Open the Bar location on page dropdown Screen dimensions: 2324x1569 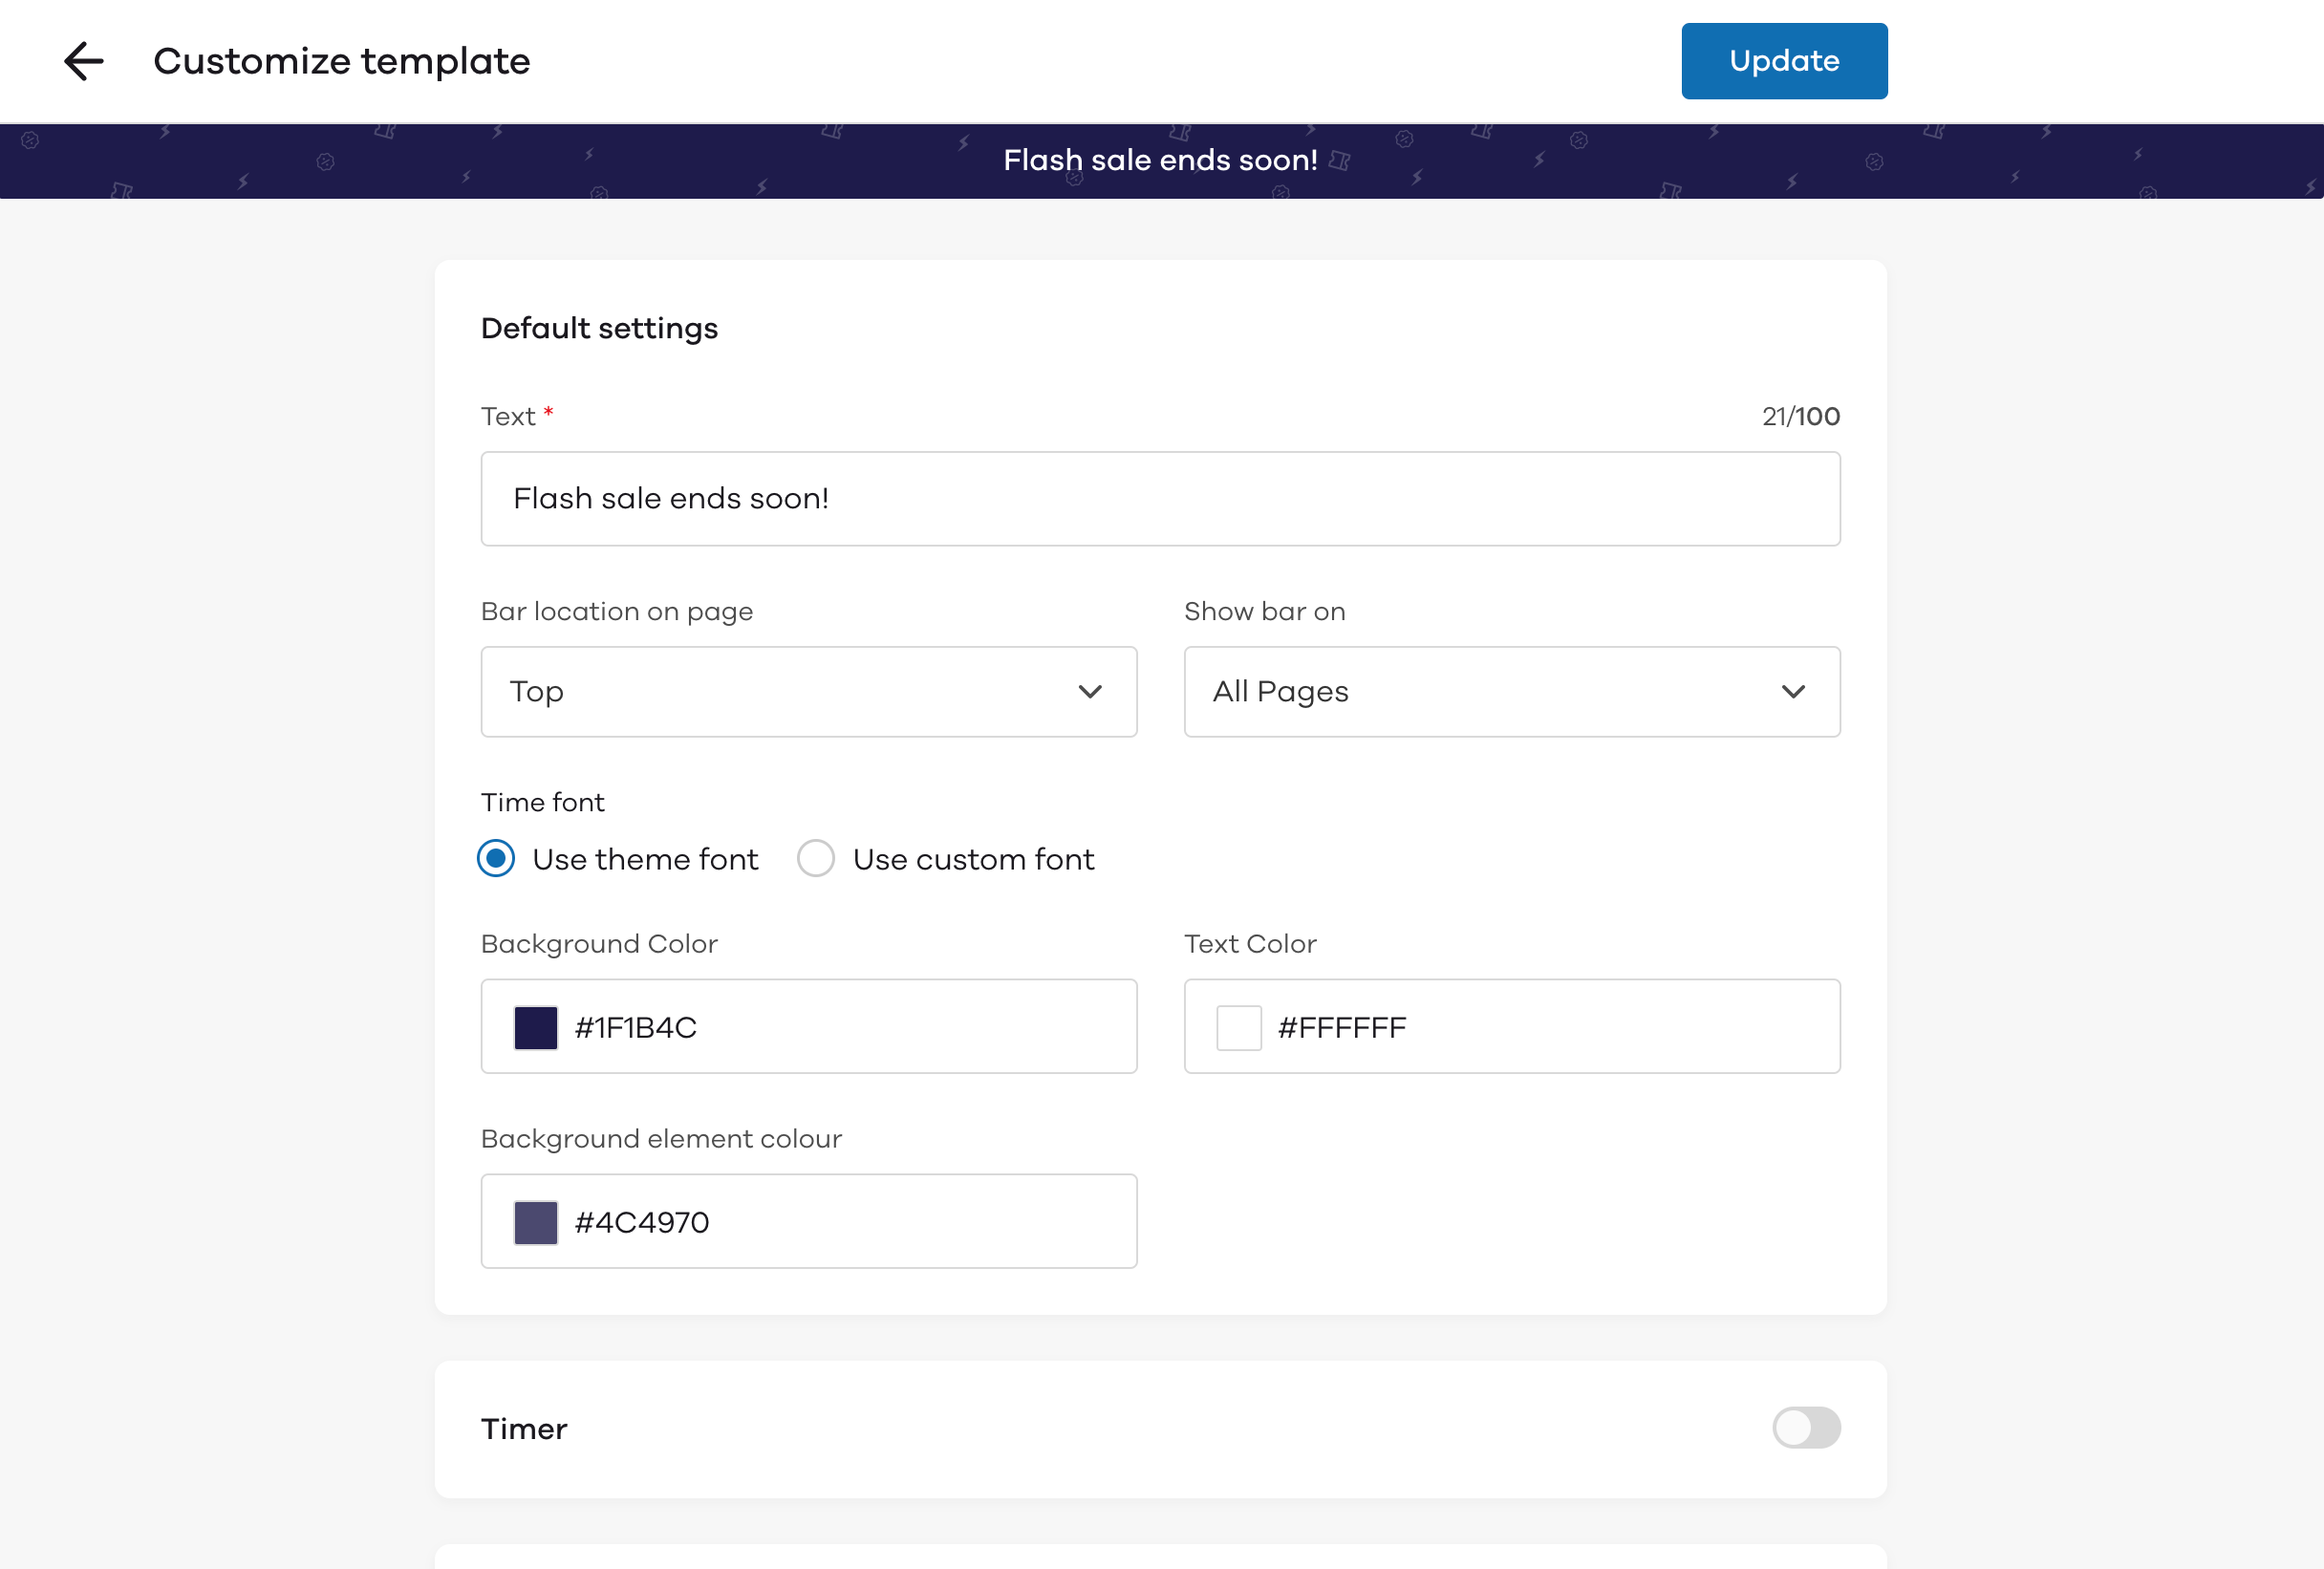point(808,691)
